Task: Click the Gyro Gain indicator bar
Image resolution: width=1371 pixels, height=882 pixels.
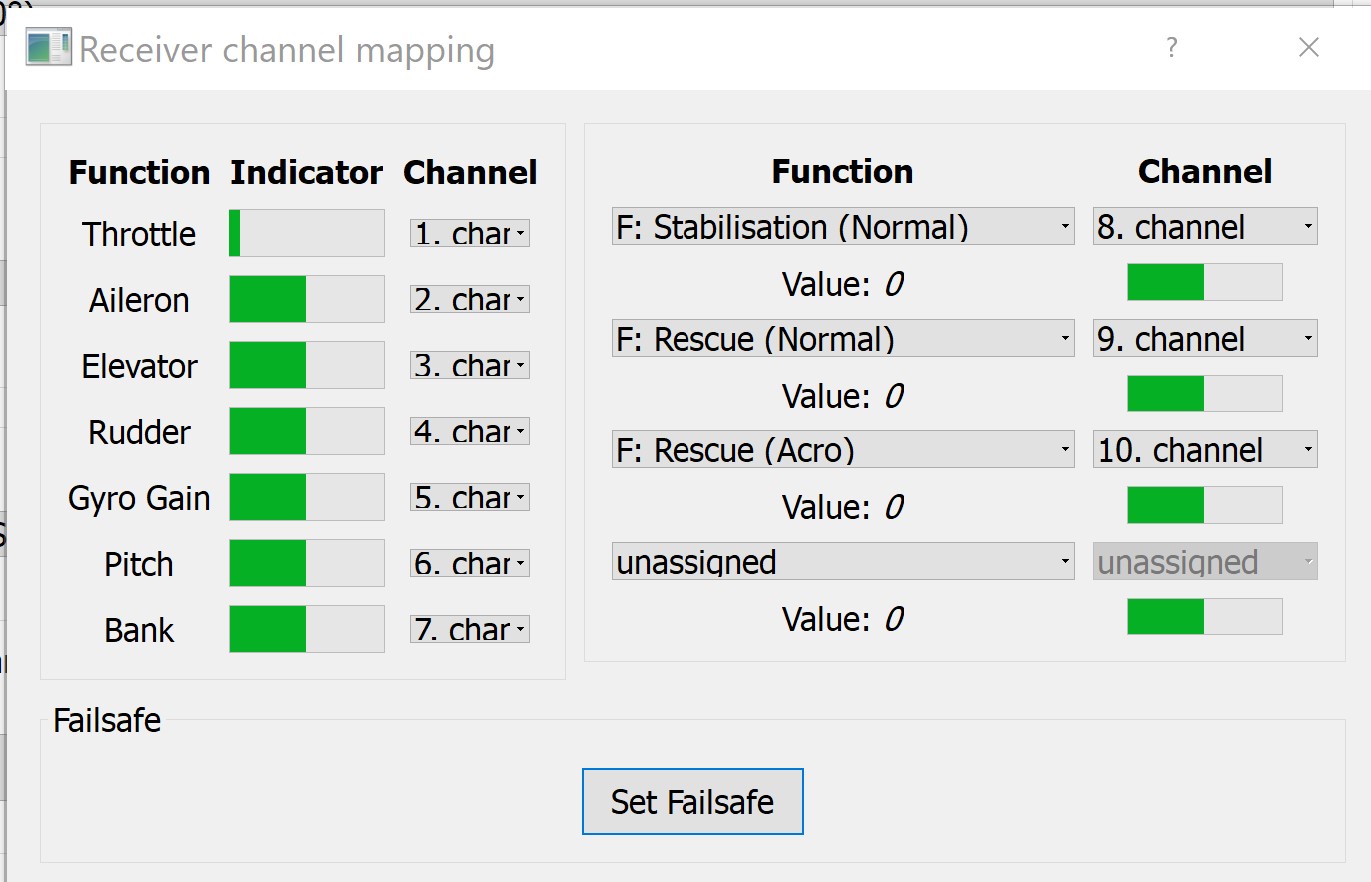Action: tap(306, 497)
